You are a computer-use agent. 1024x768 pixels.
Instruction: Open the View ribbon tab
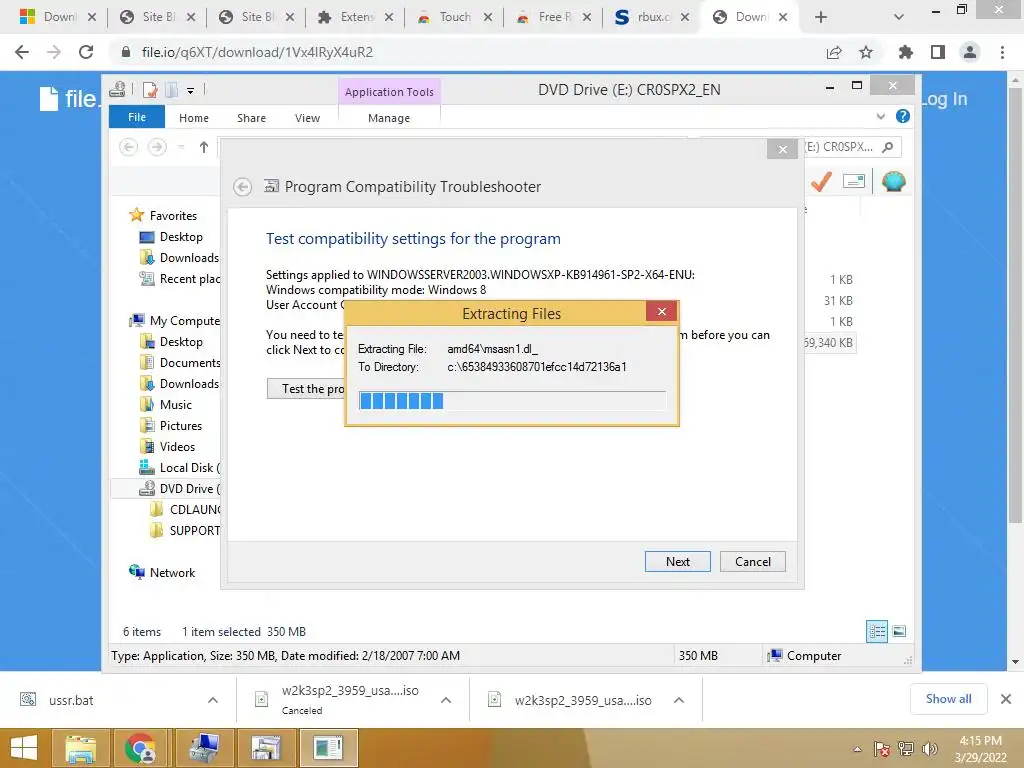307,118
